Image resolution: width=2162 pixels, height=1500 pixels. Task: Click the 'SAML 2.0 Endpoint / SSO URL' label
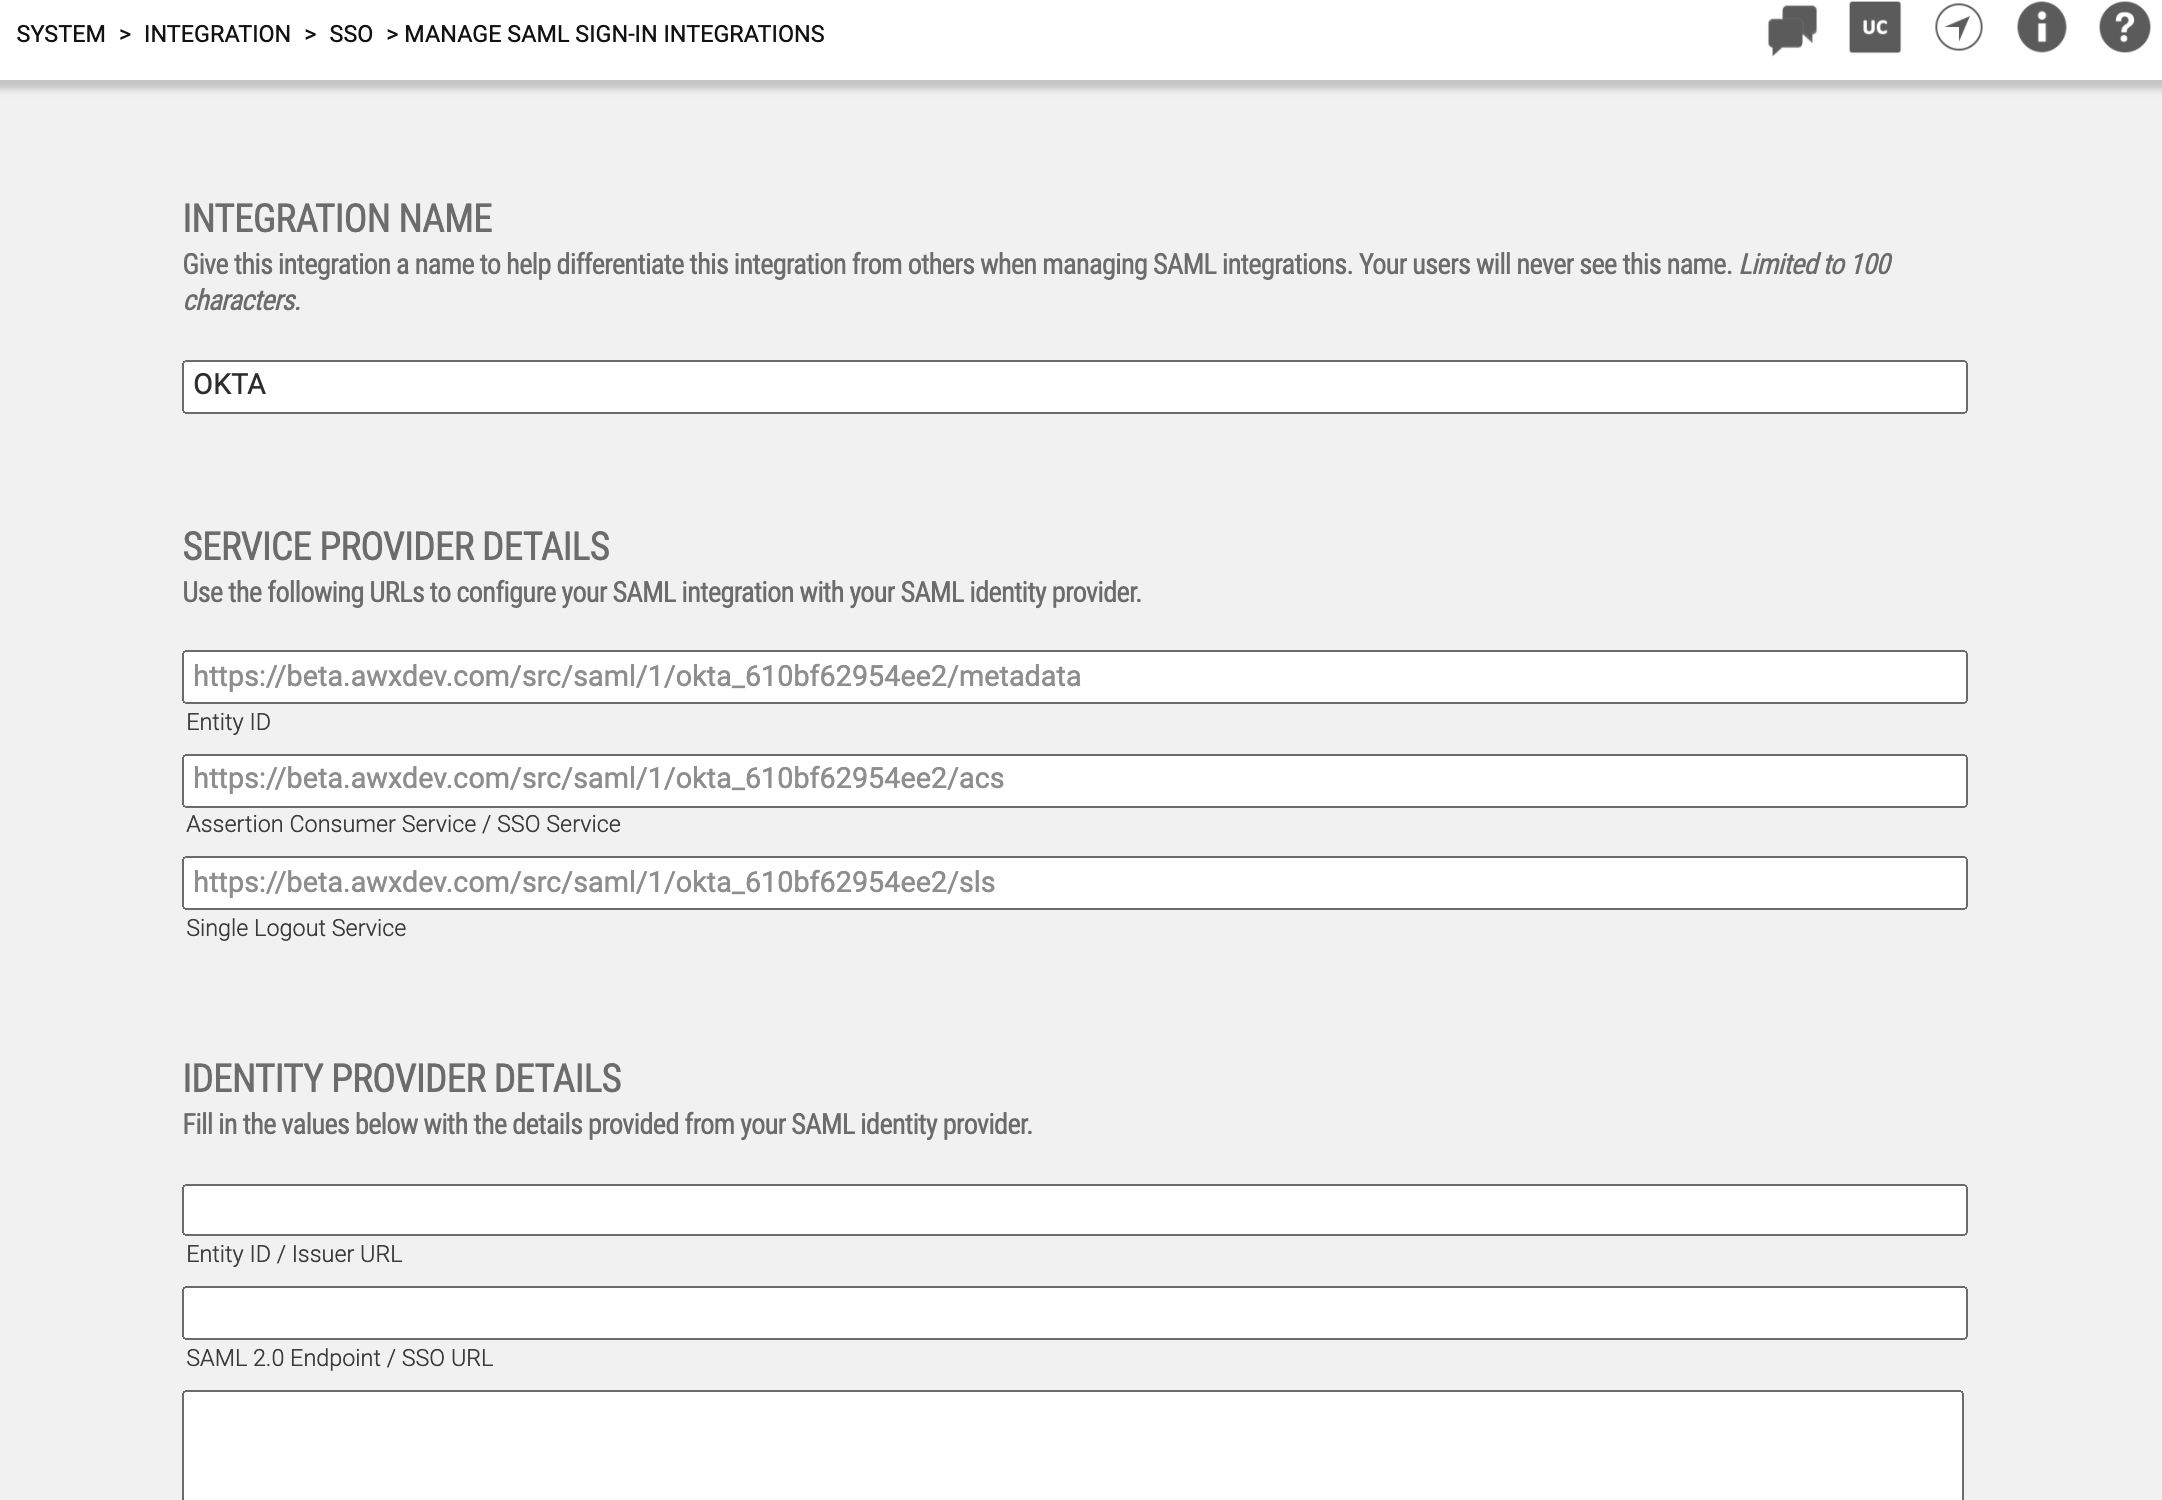[339, 1358]
